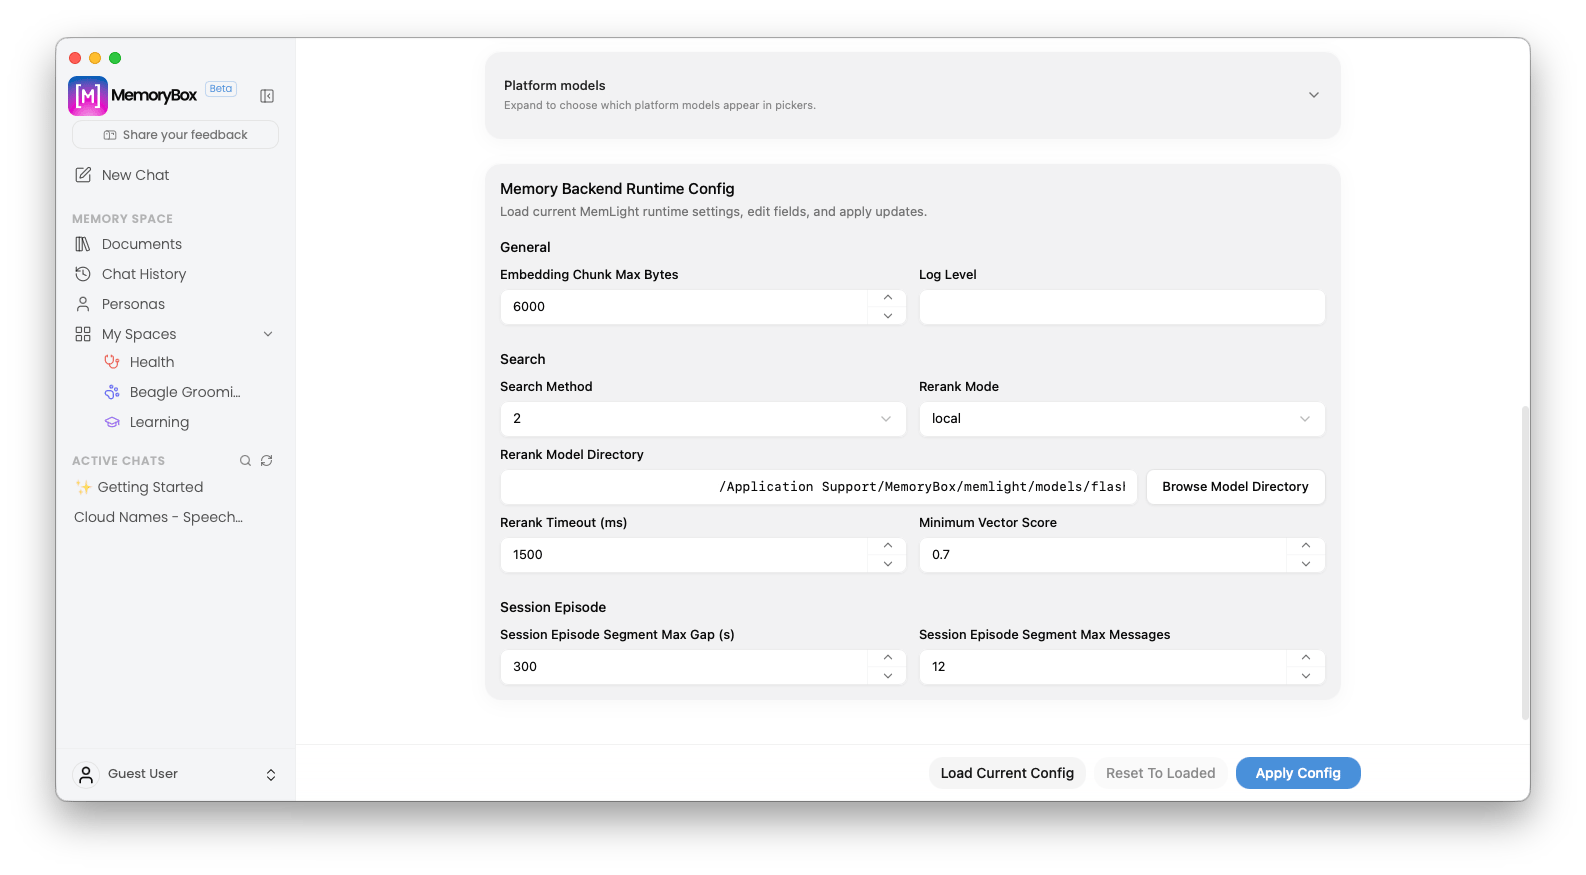Click the Documents library icon
1586x875 pixels.
83,244
